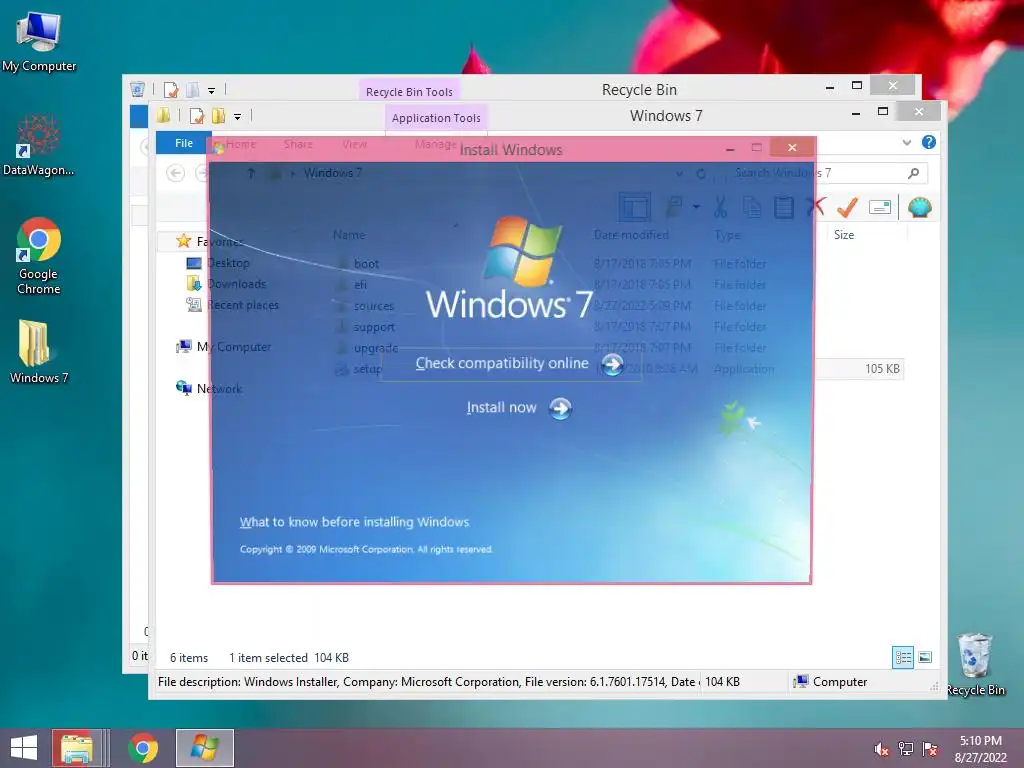The height and width of the screenshot is (768, 1024).
Task: Minimize the Install Windows dialog
Action: [730, 149]
